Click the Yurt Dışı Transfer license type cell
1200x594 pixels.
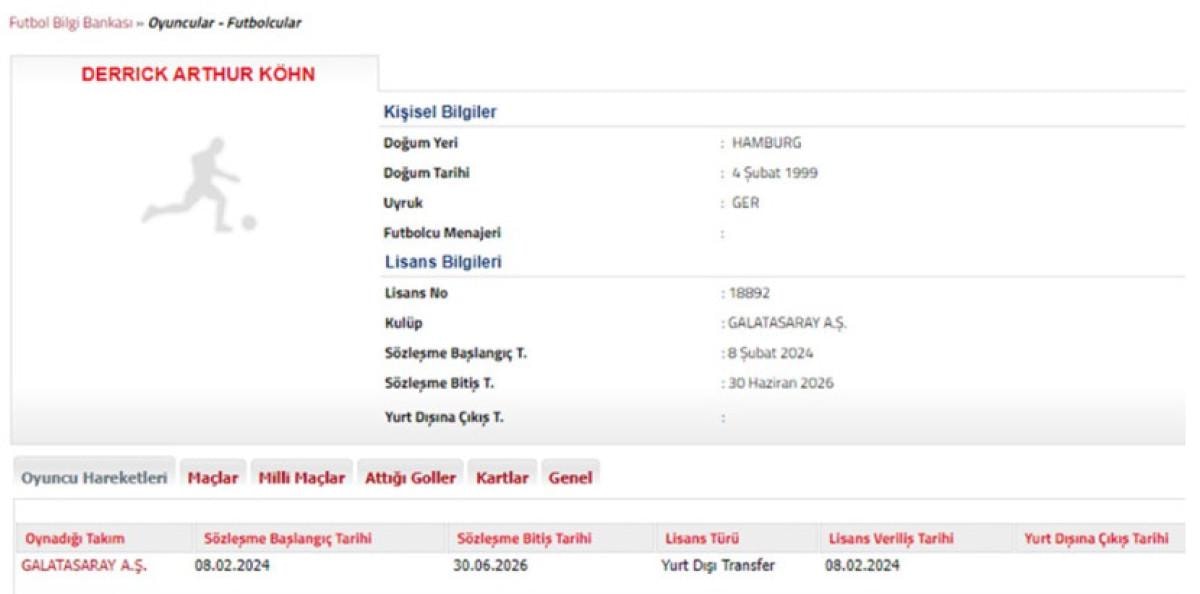[x=718, y=565]
